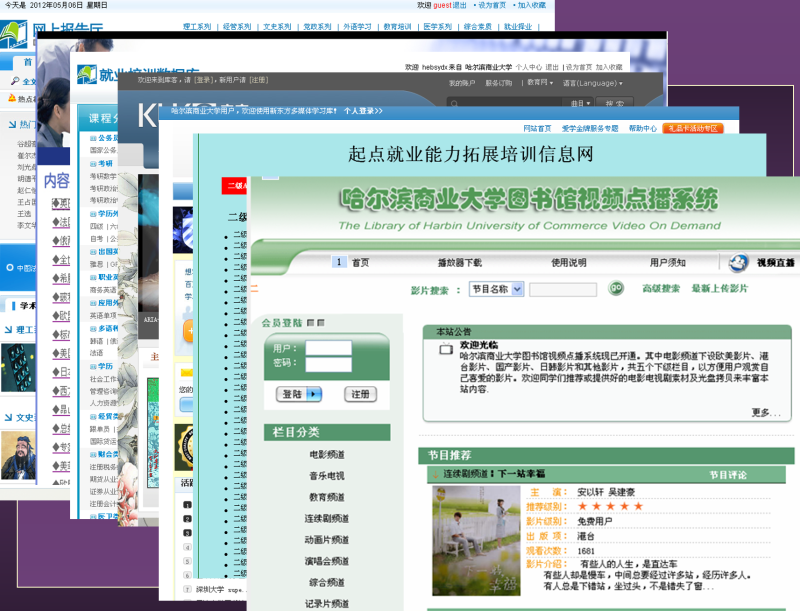
Task: Click the 节目评论 link
Action: [x=728, y=475]
